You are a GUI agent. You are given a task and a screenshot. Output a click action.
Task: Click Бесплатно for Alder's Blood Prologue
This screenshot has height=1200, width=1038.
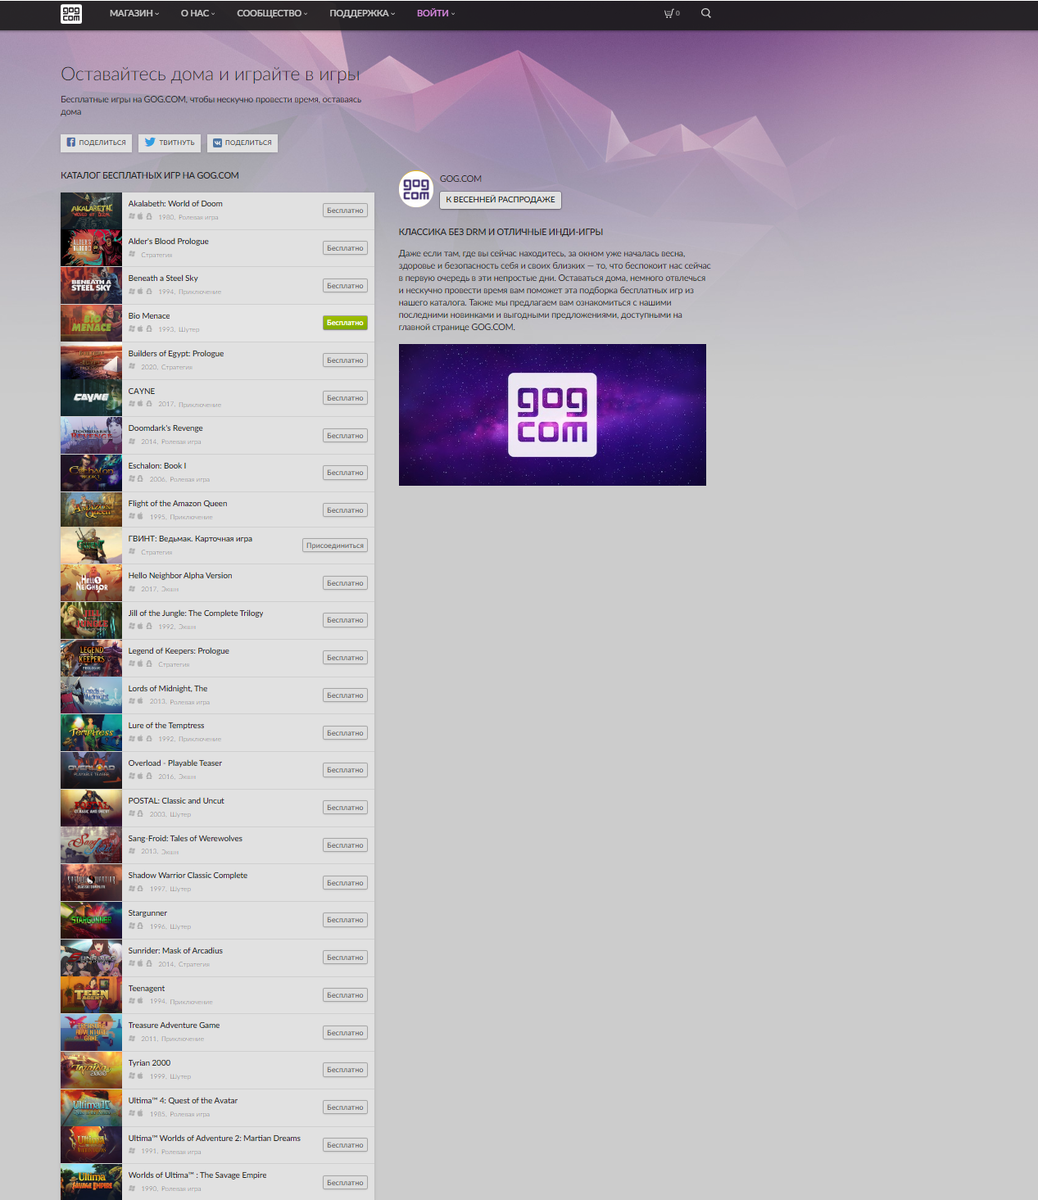point(345,248)
